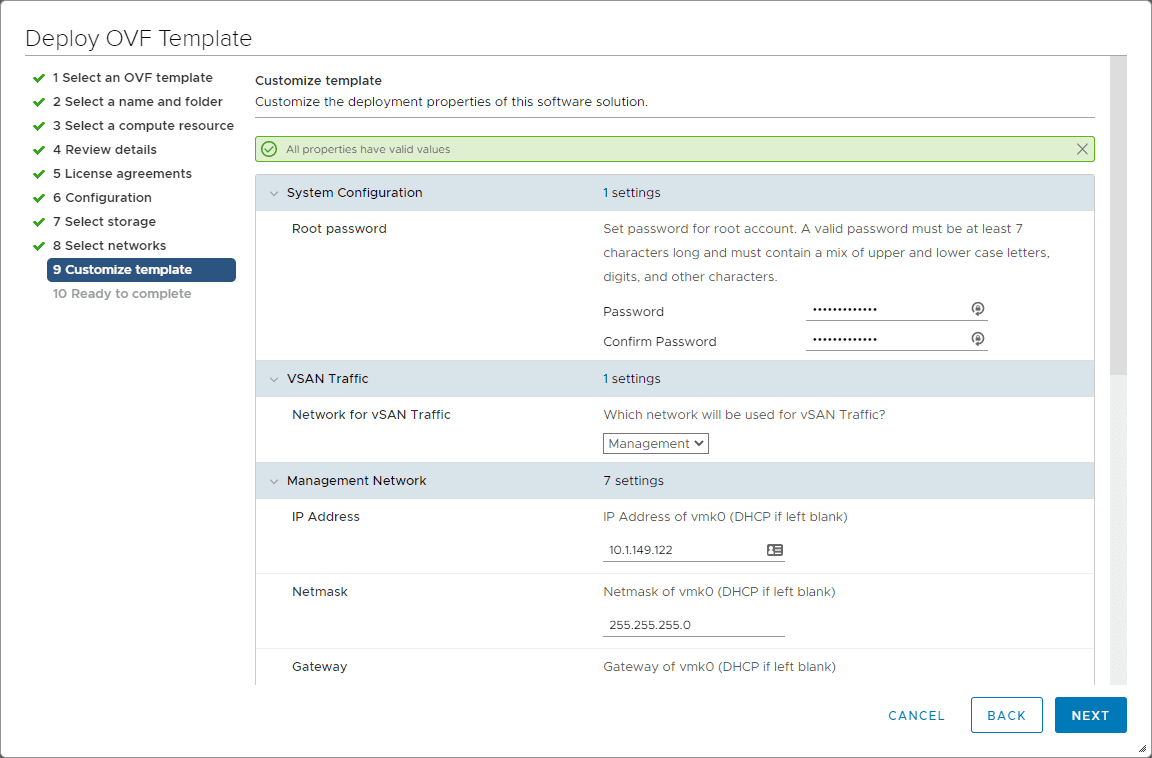Click the Netmask input field
The height and width of the screenshot is (758, 1152).
pos(694,625)
